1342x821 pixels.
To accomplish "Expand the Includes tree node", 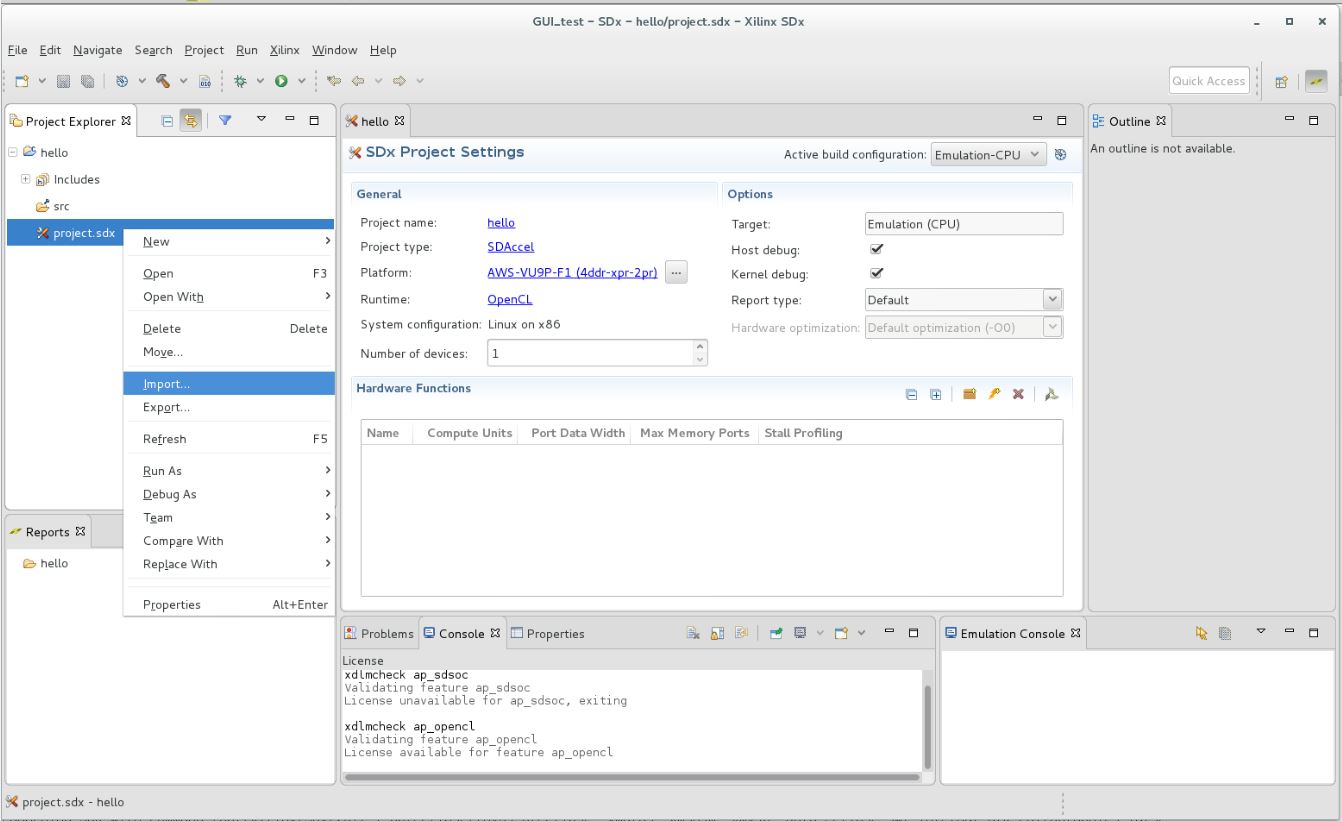I will 23,179.
